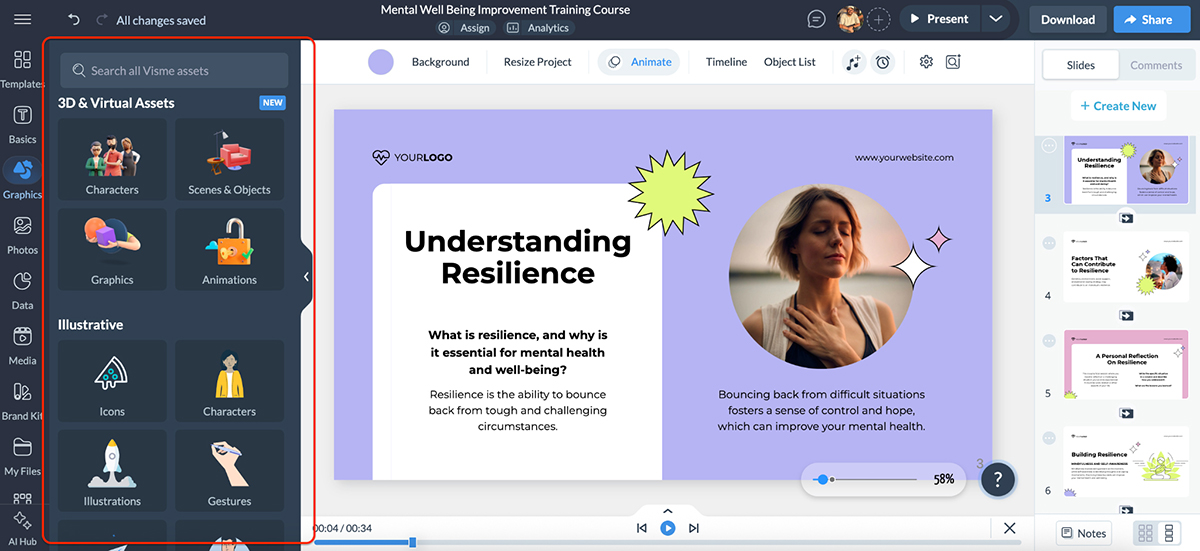This screenshot has height=551, width=1200.
Task: Click Background in the toolbar
Action: pyautogui.click(x=440, y=62)
